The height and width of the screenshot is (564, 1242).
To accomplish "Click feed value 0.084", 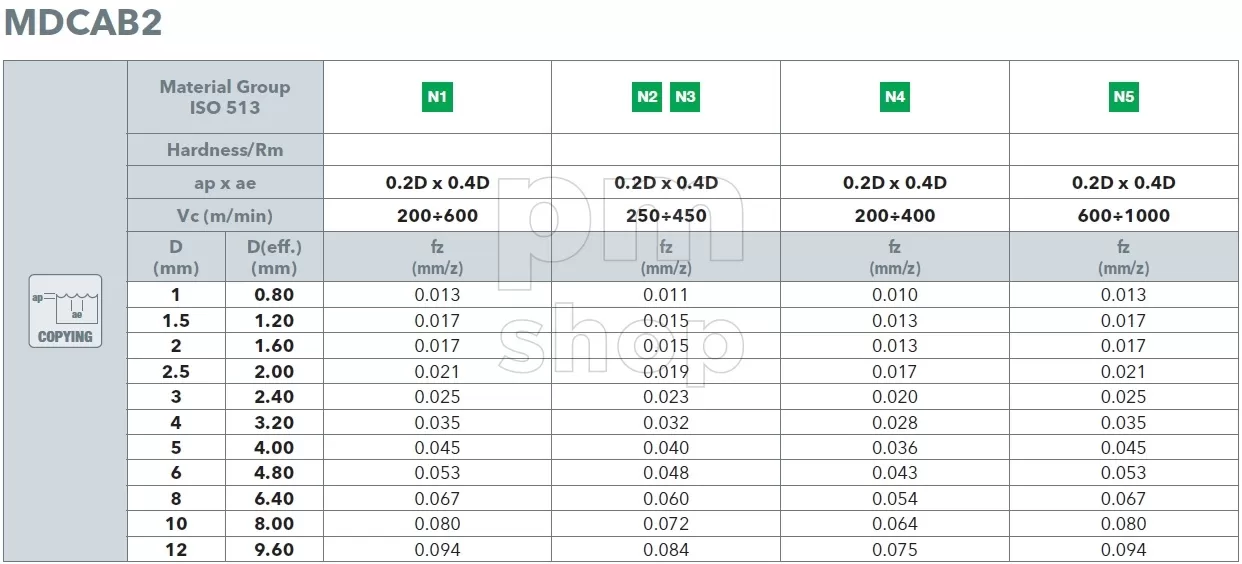I will [x=666, y=550].
